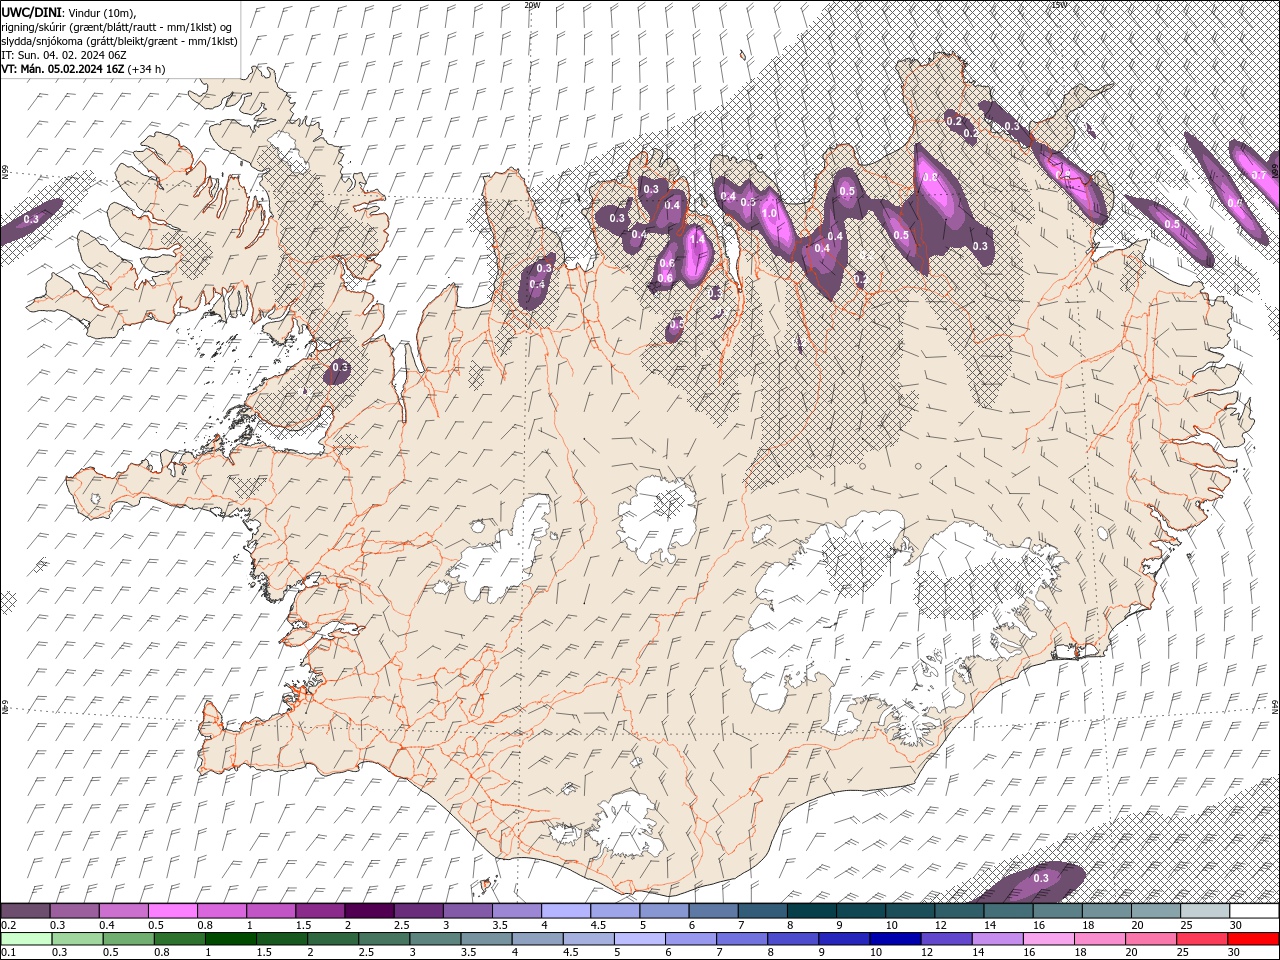Click the dark teal 8 swatch, upper legend
The height and width of the screenshot is (960, 1280).
click(x=811, y=911)
